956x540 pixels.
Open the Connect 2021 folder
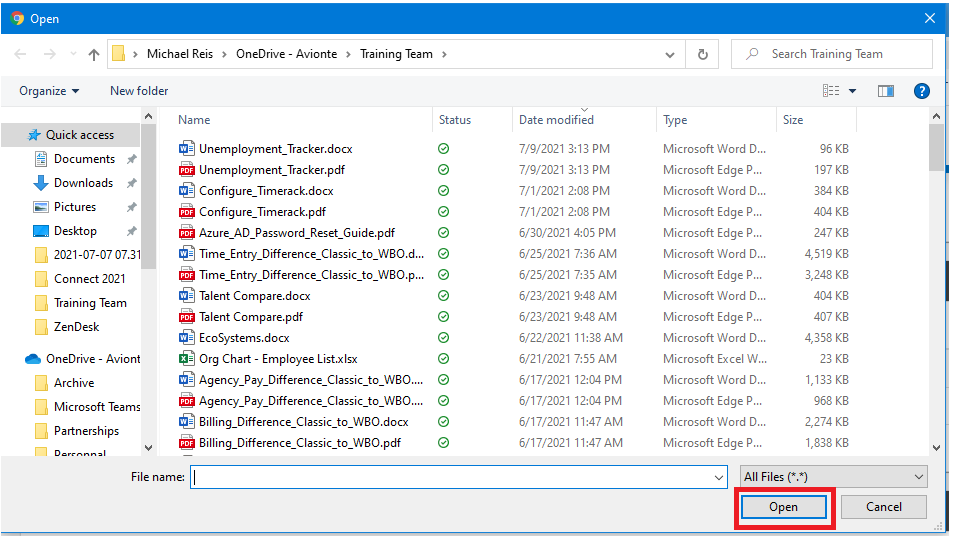[89, 279]
